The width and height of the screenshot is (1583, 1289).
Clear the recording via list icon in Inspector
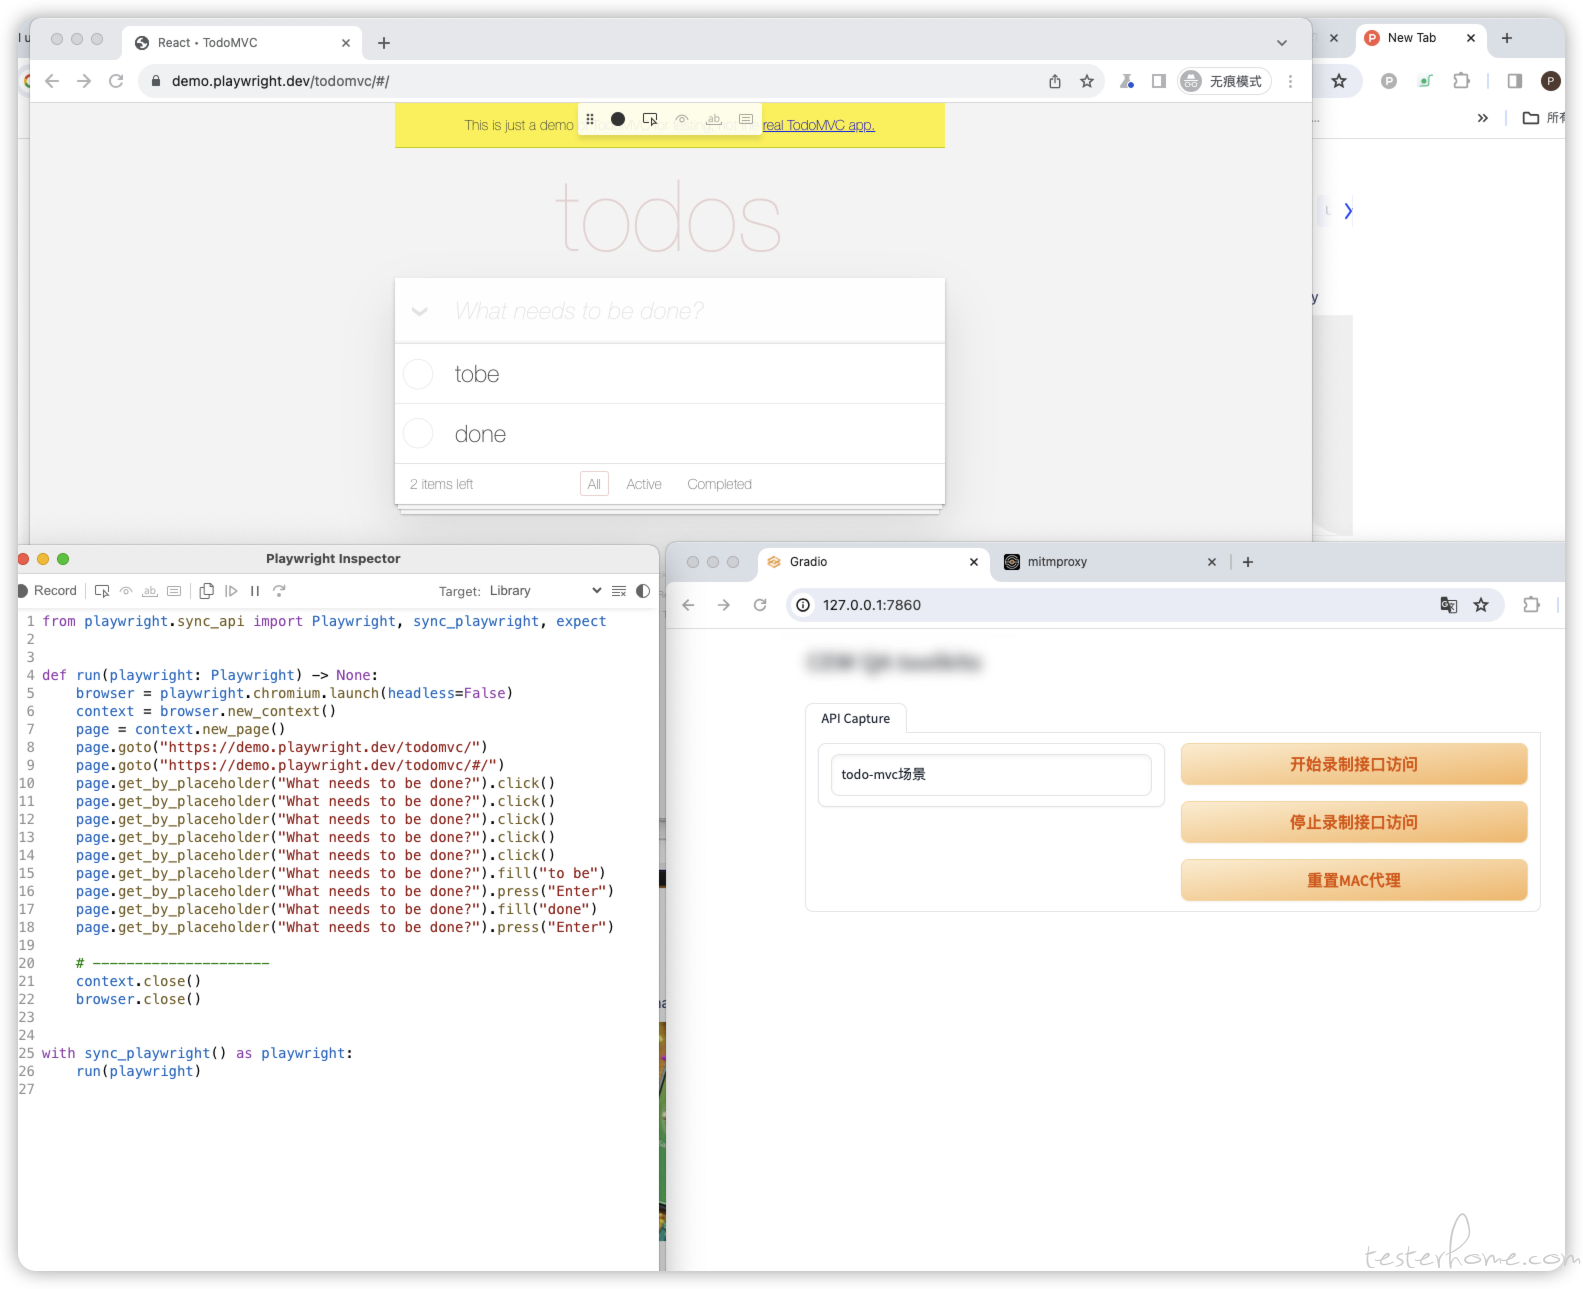point(619,591)
